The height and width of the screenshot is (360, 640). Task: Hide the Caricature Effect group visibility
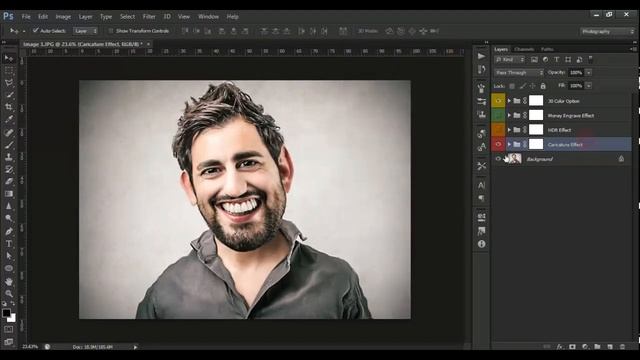click(x=498, y=144)
